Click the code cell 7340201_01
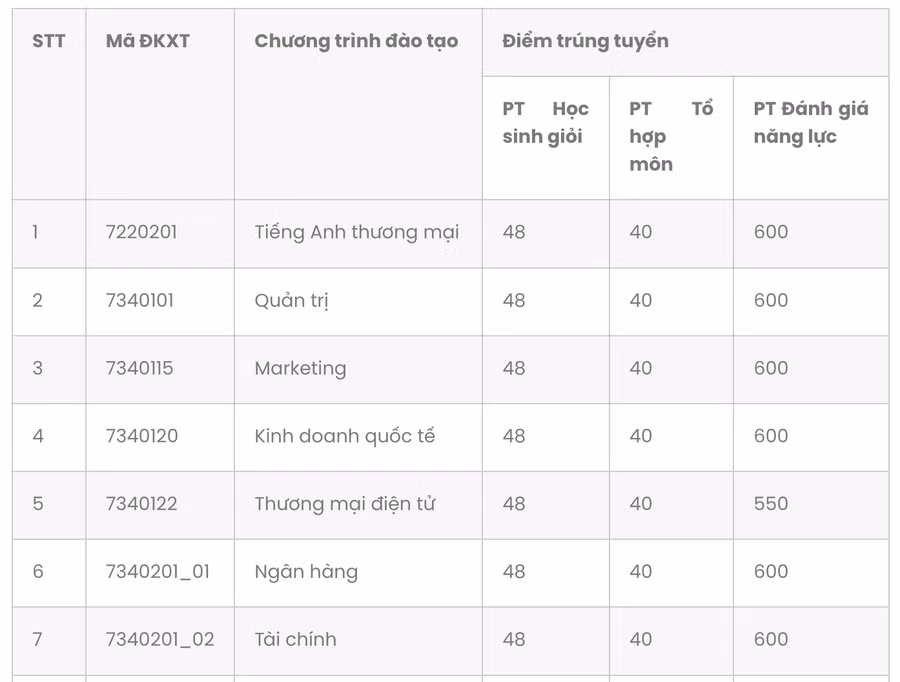 pos(158,572)
